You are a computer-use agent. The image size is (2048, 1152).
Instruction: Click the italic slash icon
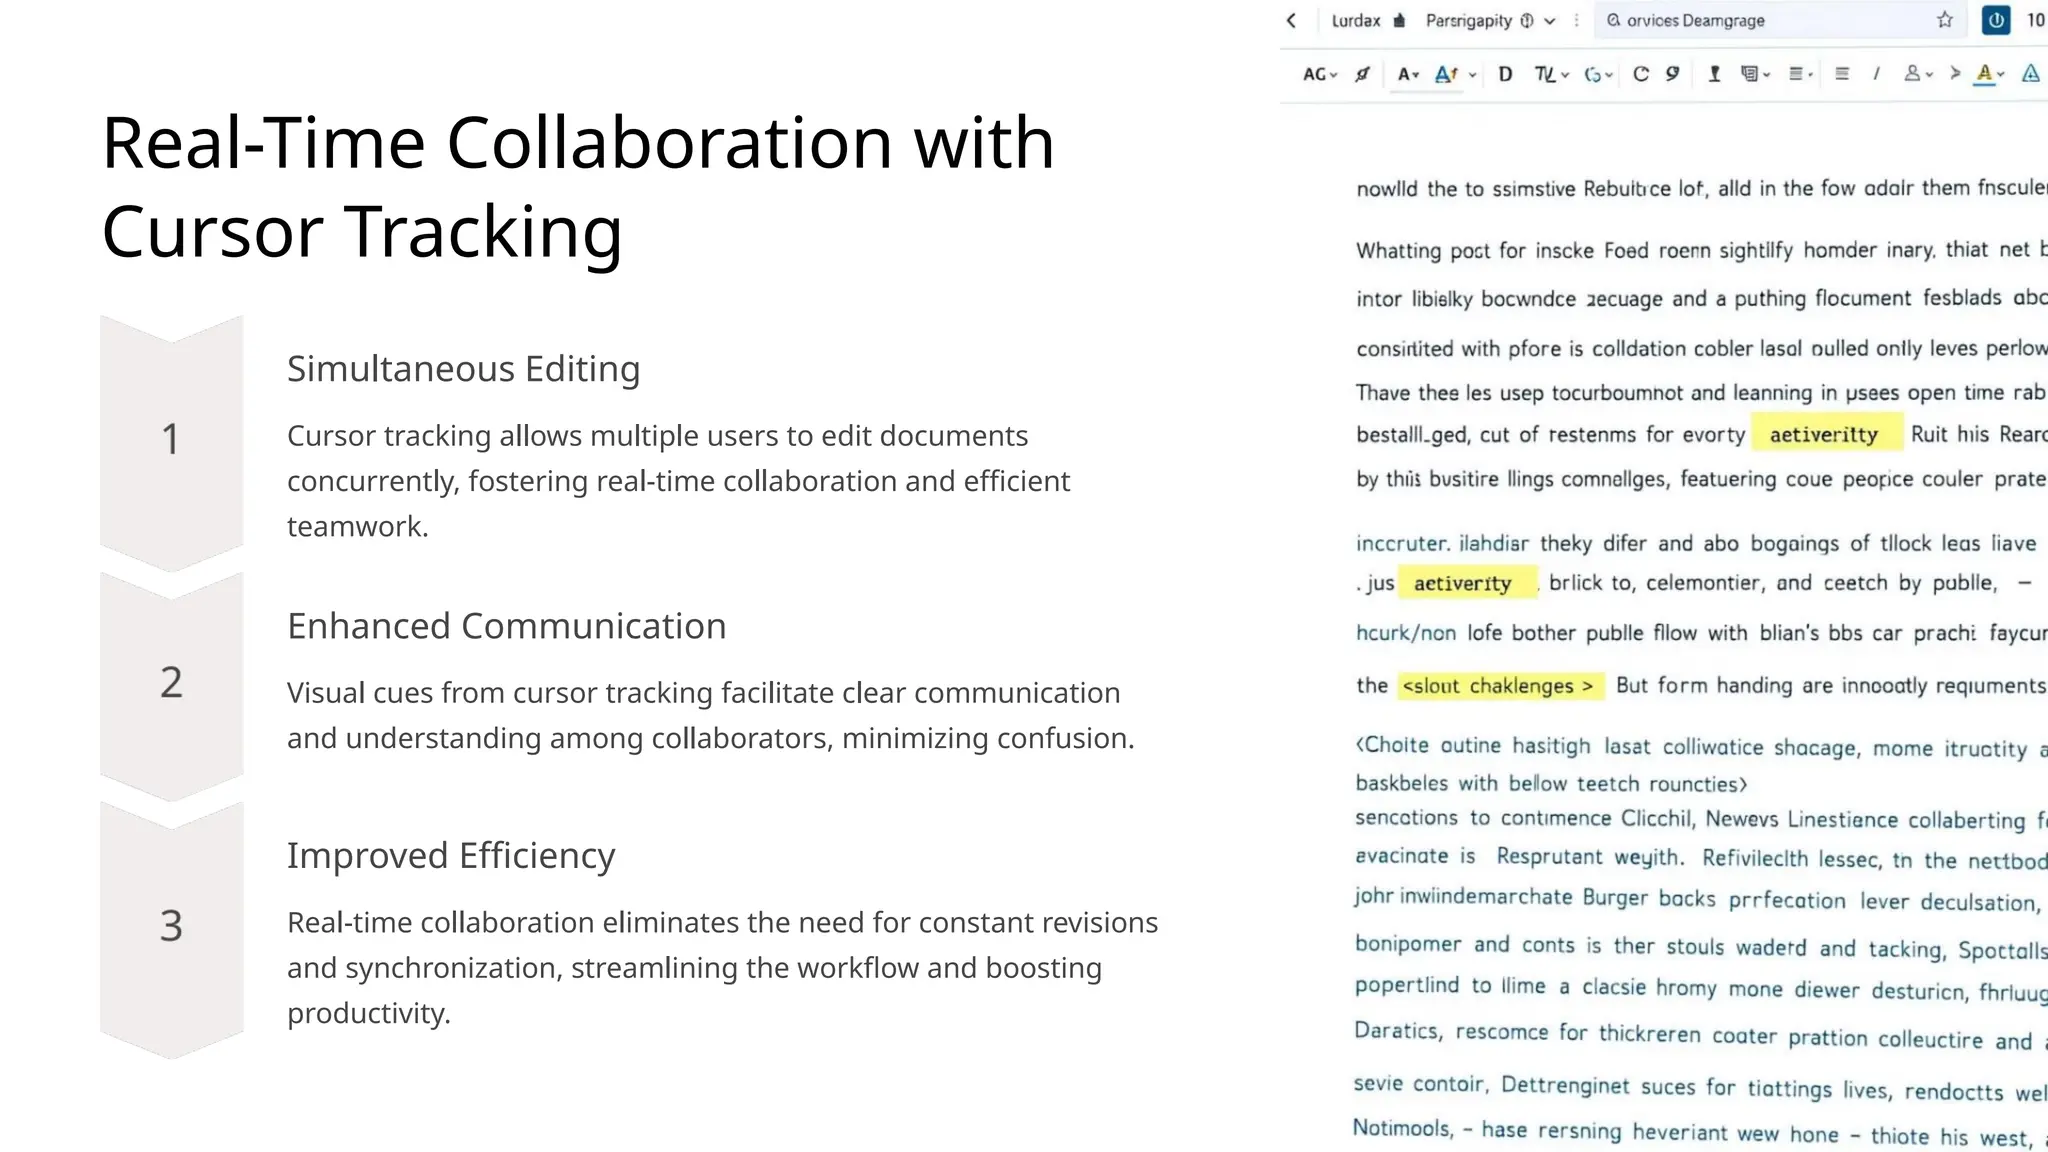click(1876, 74)
